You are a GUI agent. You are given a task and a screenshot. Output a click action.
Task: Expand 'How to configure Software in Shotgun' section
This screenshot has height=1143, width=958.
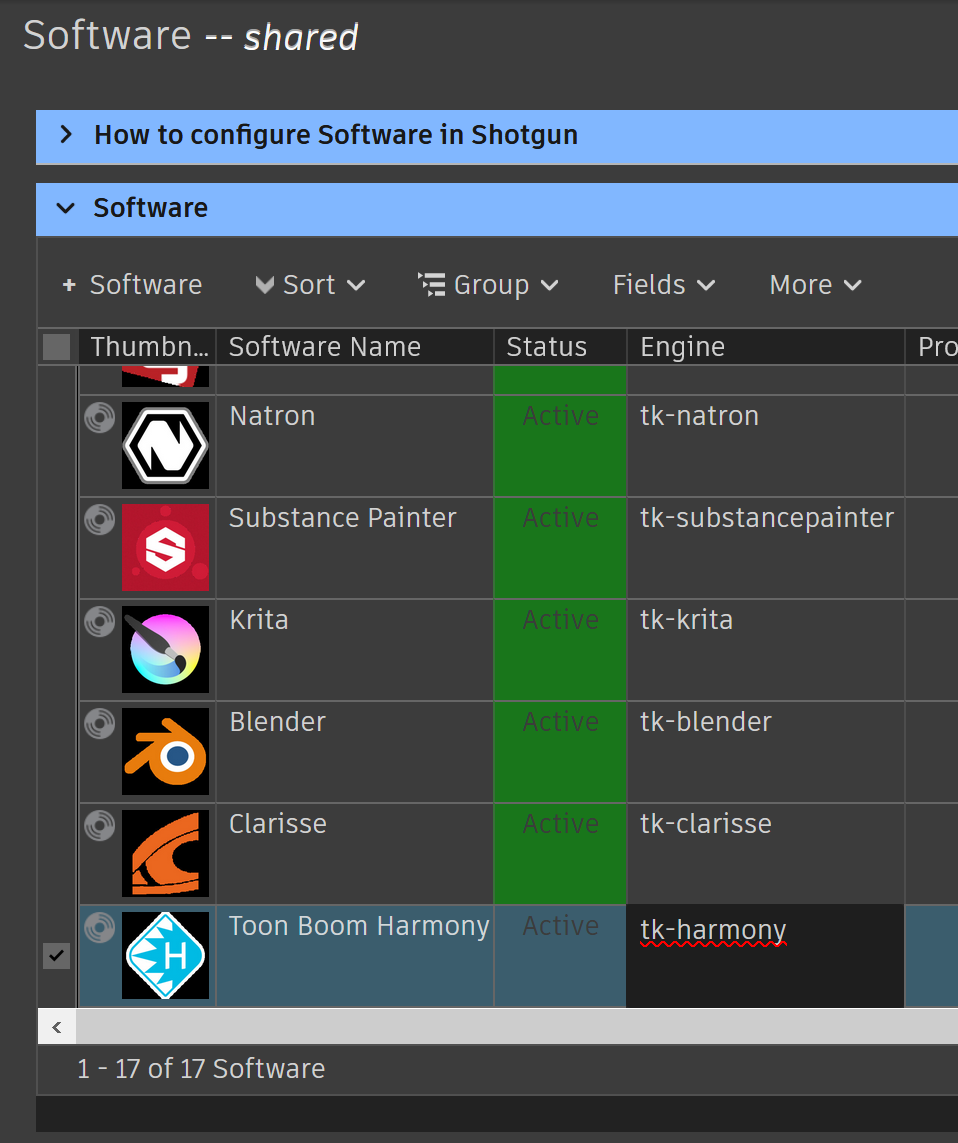(66, 134)
